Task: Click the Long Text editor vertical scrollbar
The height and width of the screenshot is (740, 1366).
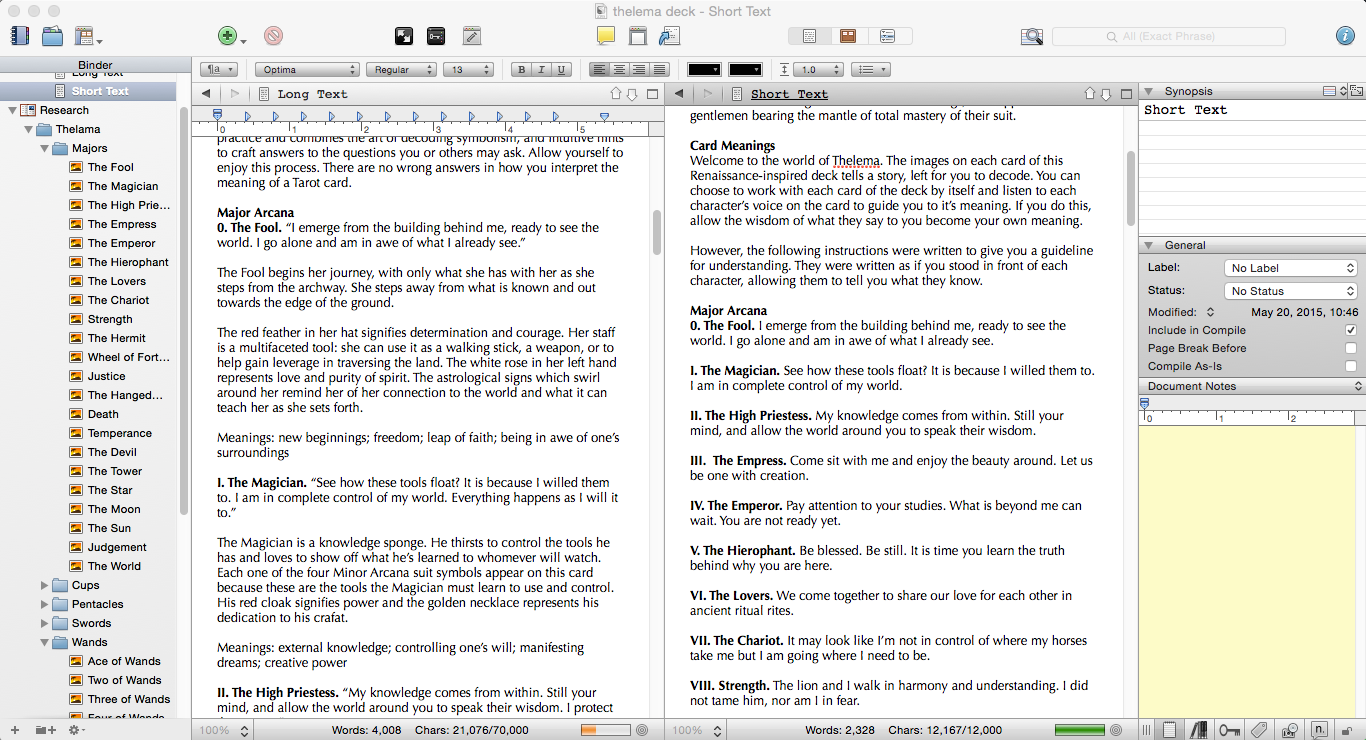Action: click(x=657, y=232)
